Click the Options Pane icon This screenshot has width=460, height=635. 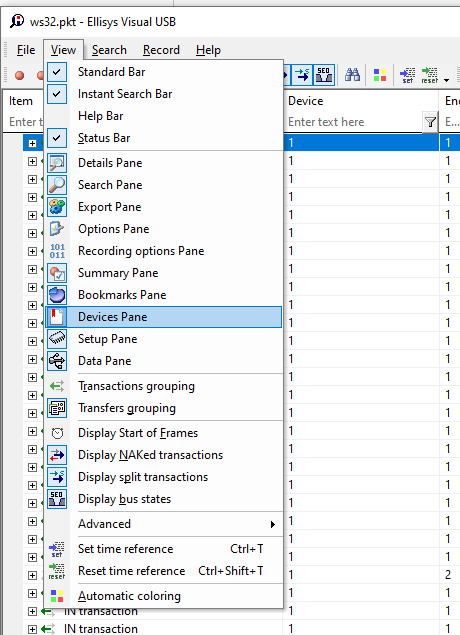click(x=57, y=229)
